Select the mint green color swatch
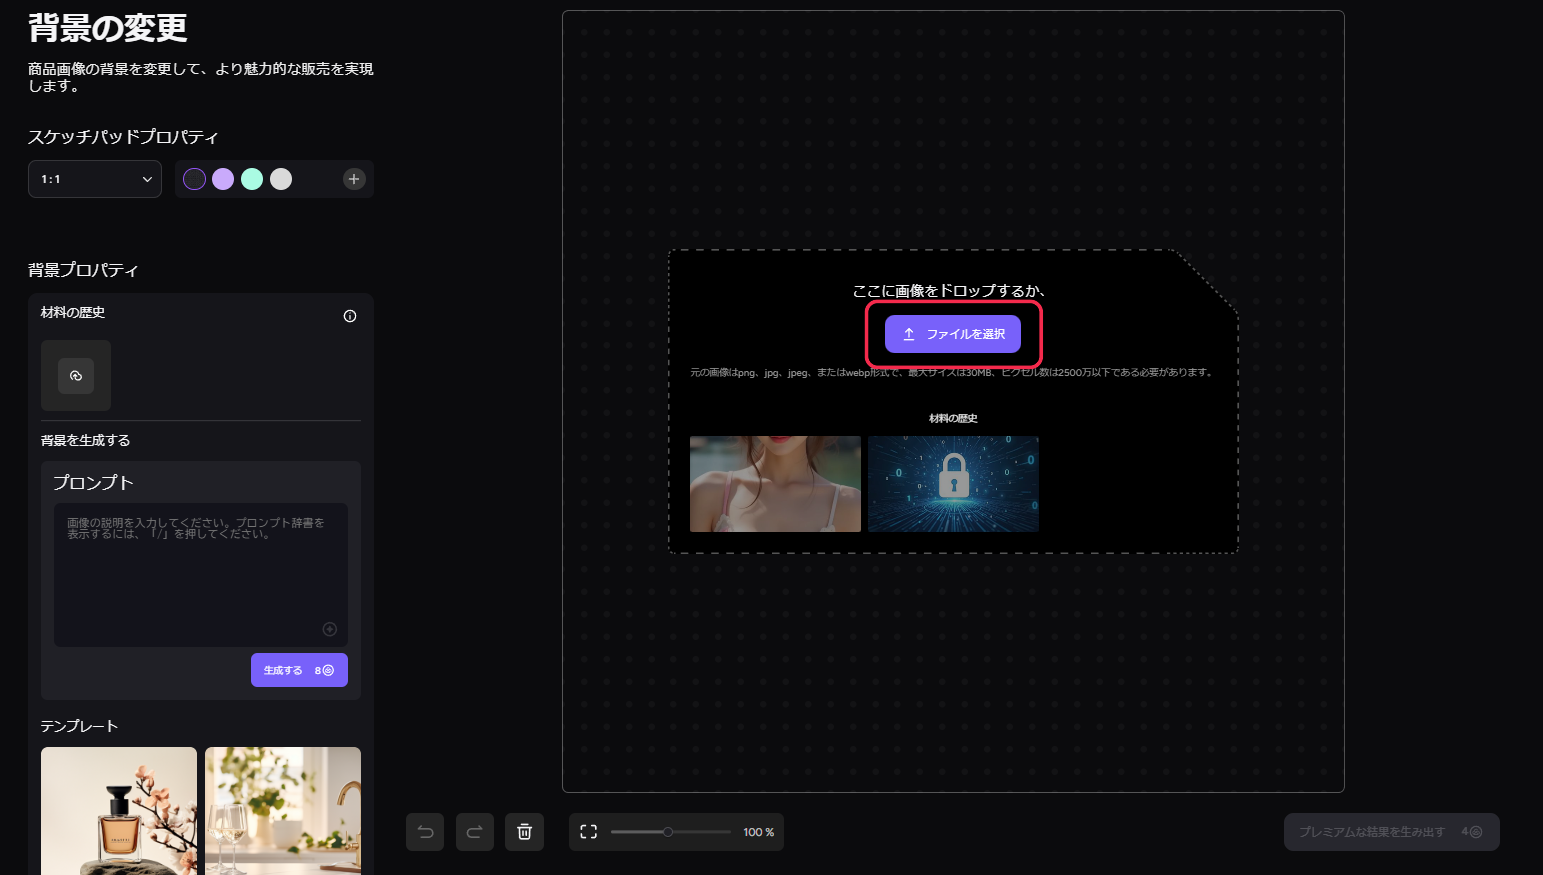This screenshot has height=875, width=1543. (x=252, y=179)
